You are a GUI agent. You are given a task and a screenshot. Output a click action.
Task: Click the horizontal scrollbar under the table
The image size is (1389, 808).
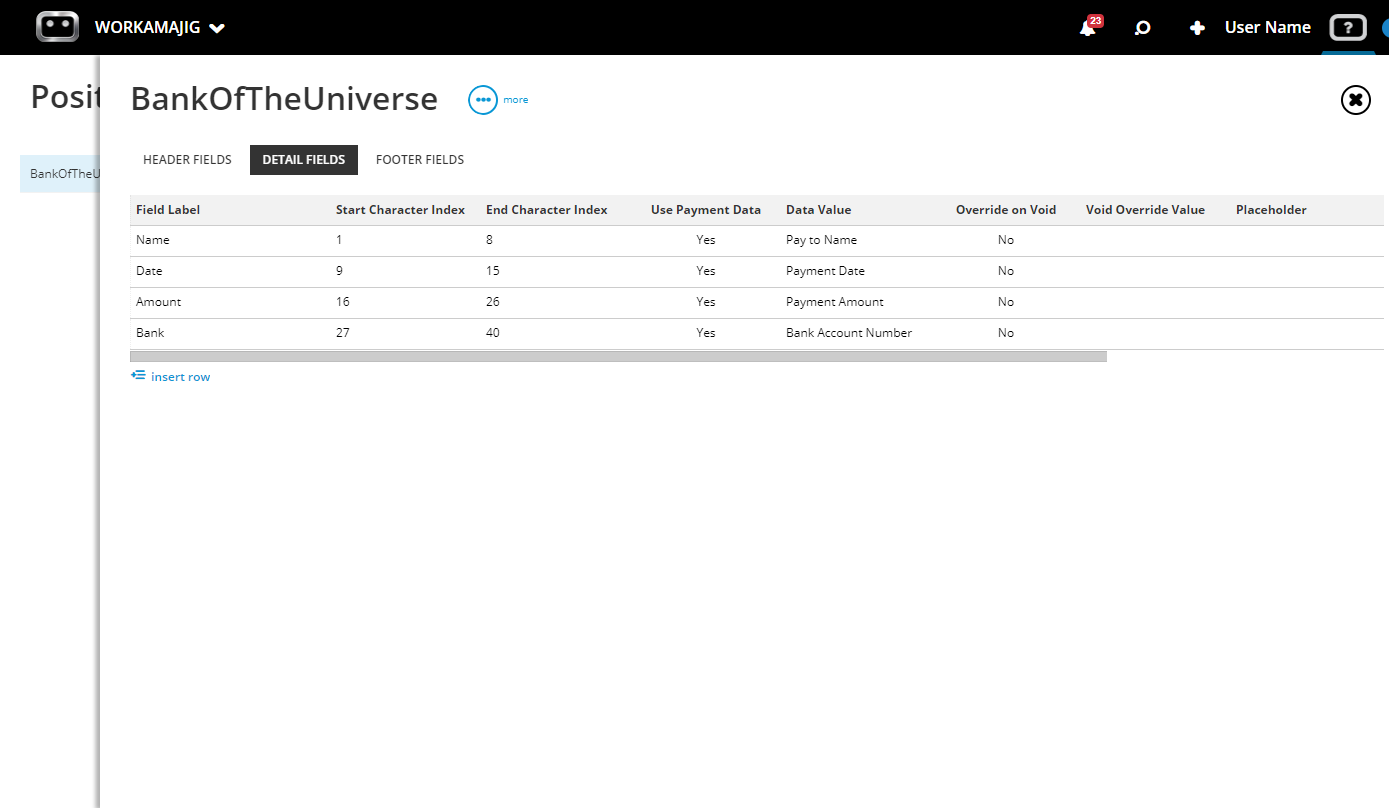[x=618, y=356]
